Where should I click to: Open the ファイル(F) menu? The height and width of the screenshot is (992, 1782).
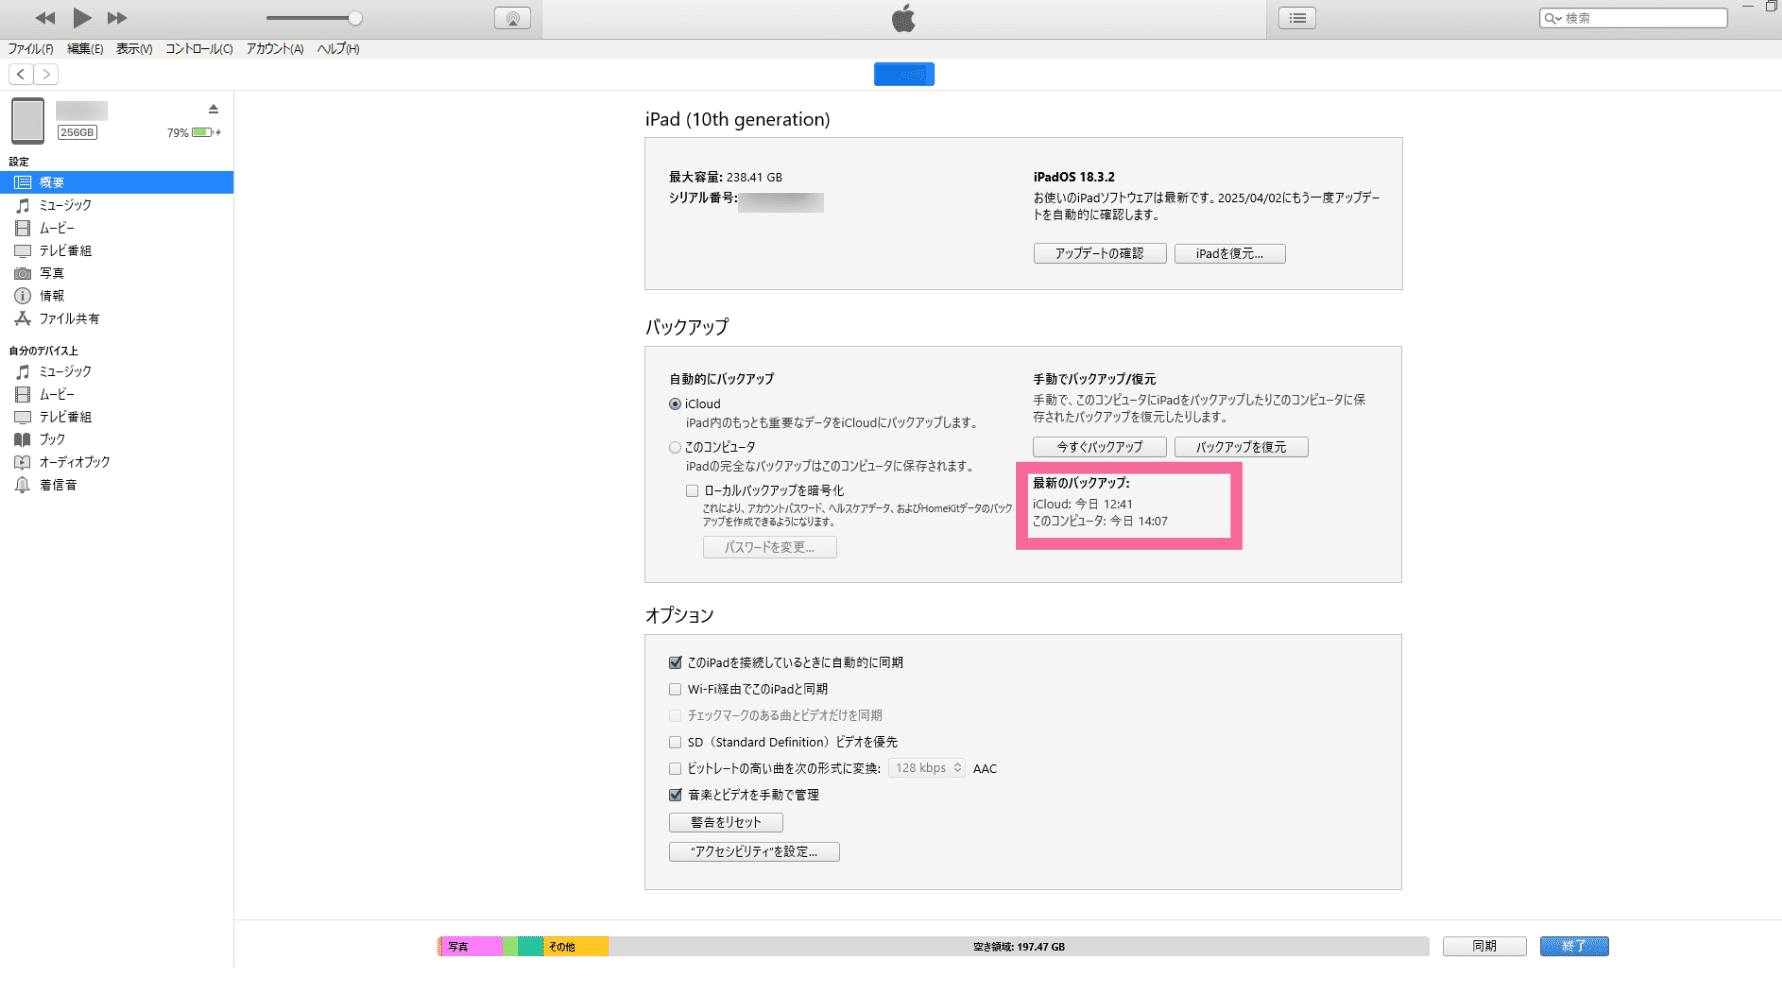pyautogui.click(x=31, y=49)
